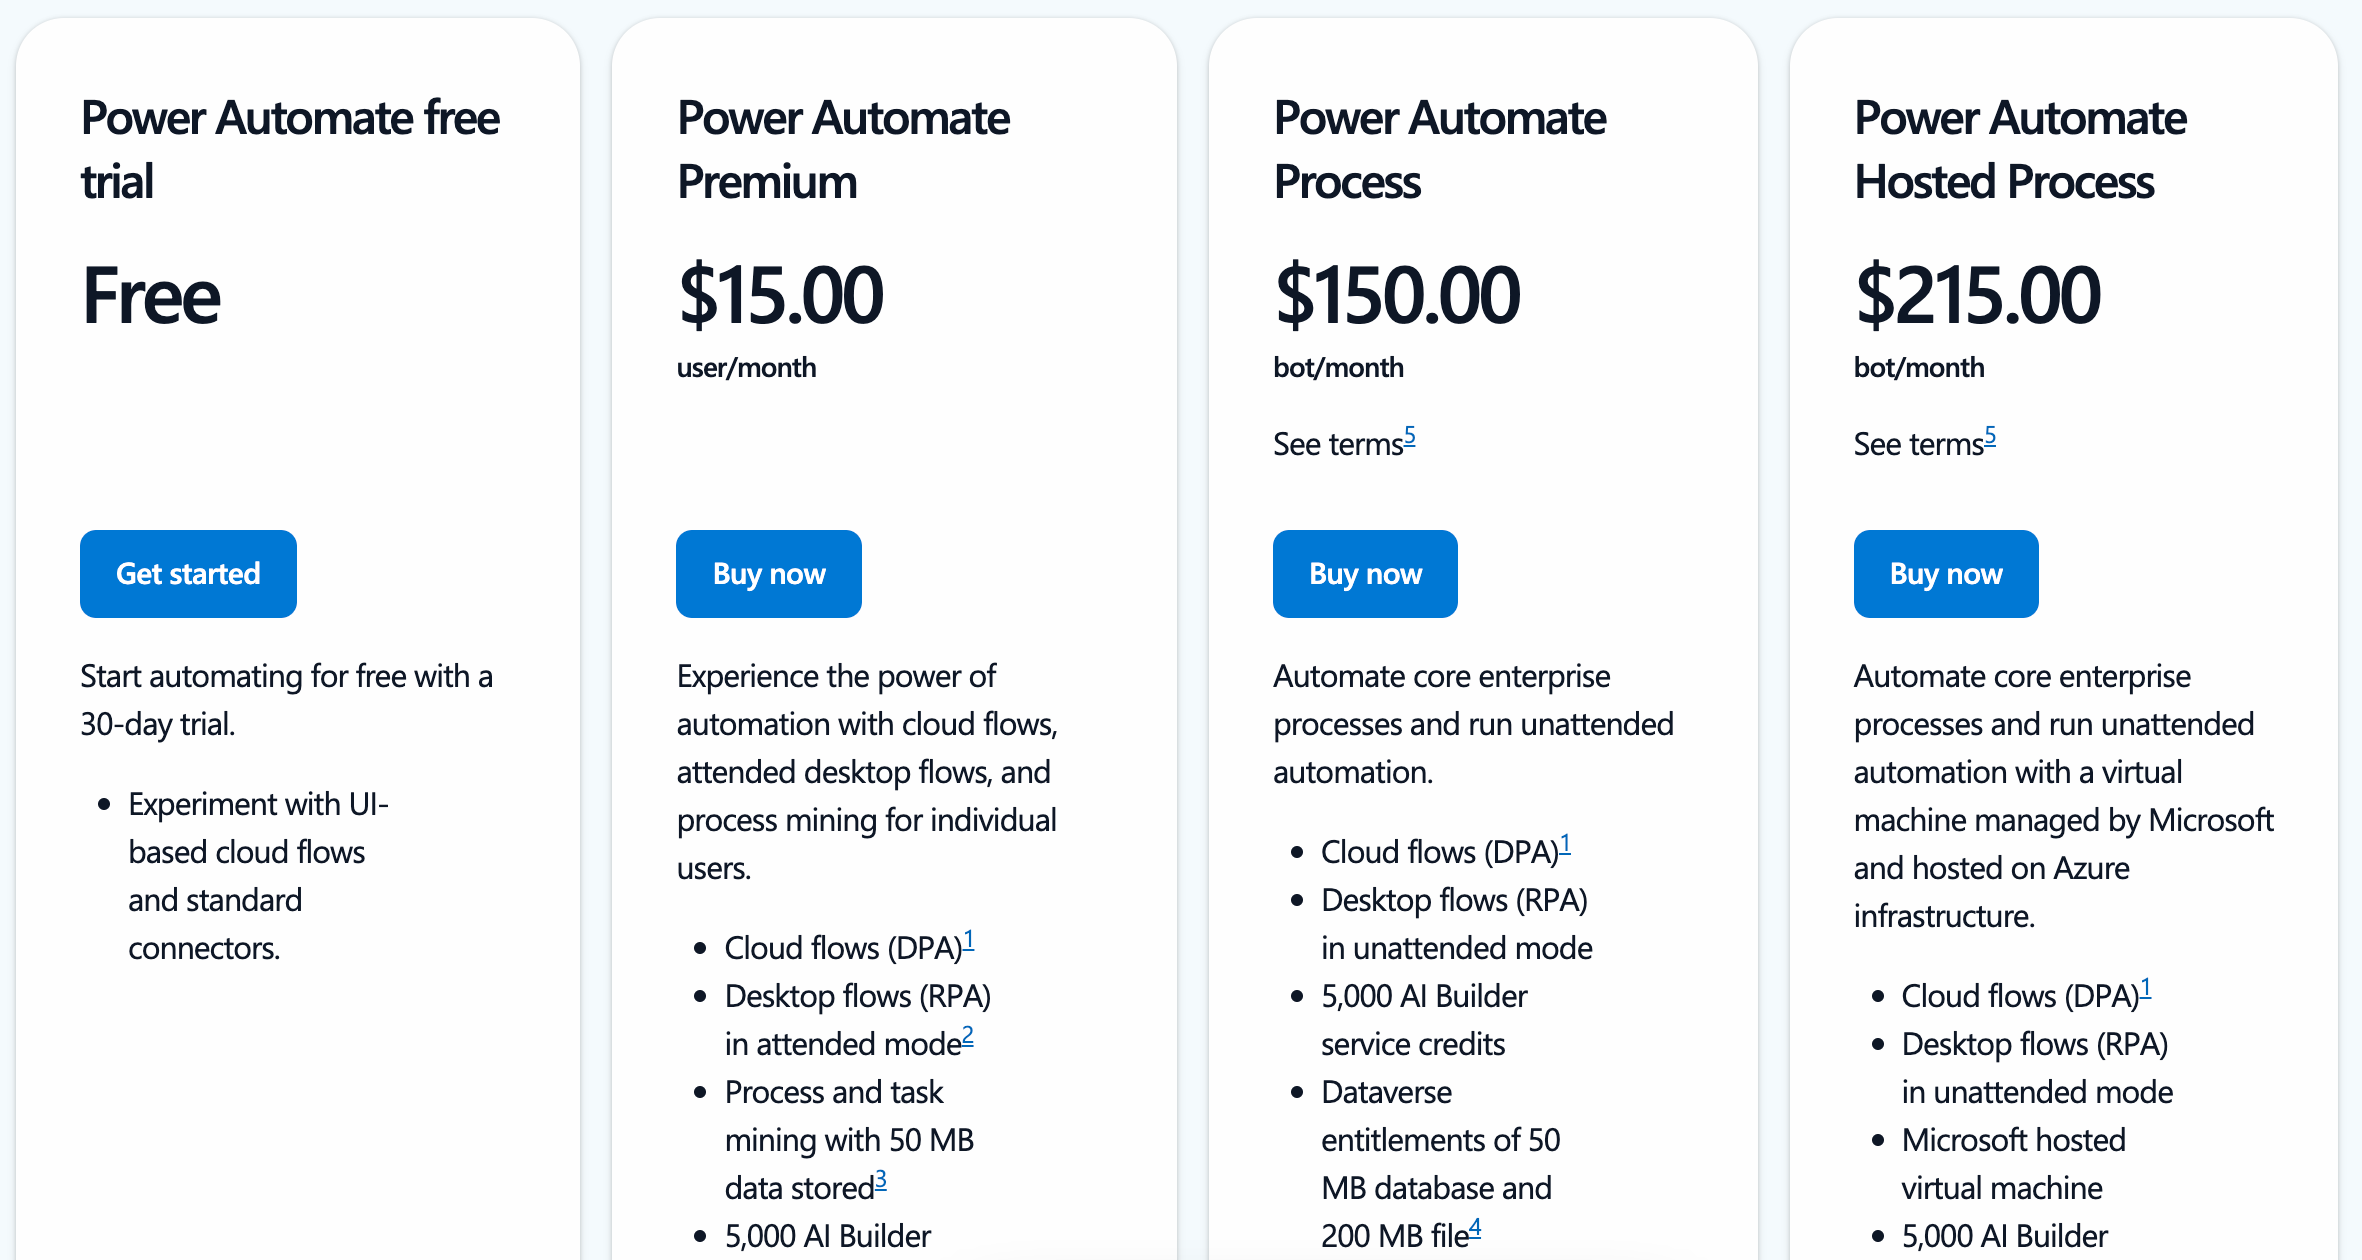This screenshot has width=2362, height=1260.
Task: Select the Power Automate Hosted Process heading
Action: pyautogui.click(x=2020, y=149)
